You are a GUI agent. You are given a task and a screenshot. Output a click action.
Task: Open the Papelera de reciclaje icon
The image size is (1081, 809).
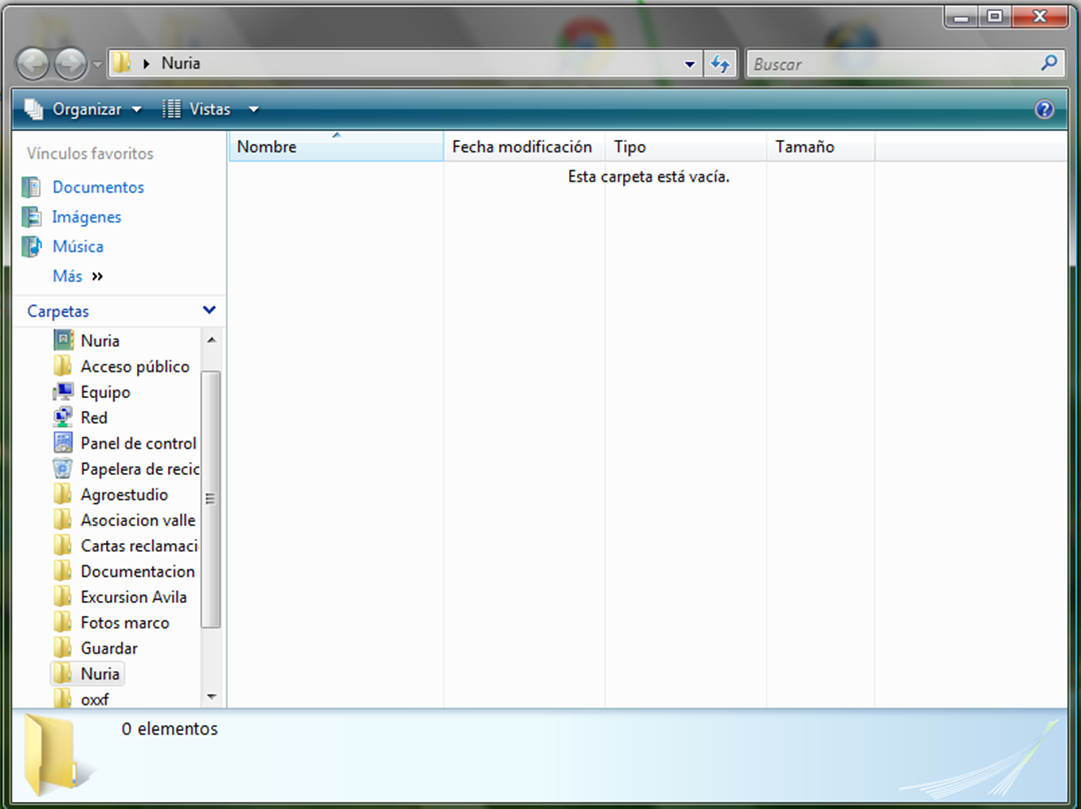pos(63,469)
